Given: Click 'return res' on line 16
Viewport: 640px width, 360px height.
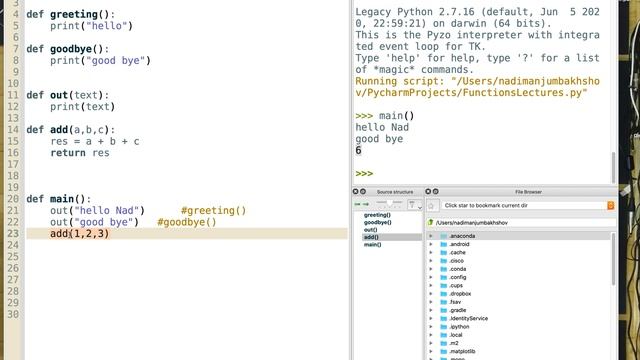Looking at the screenshot, I should 80,153.
